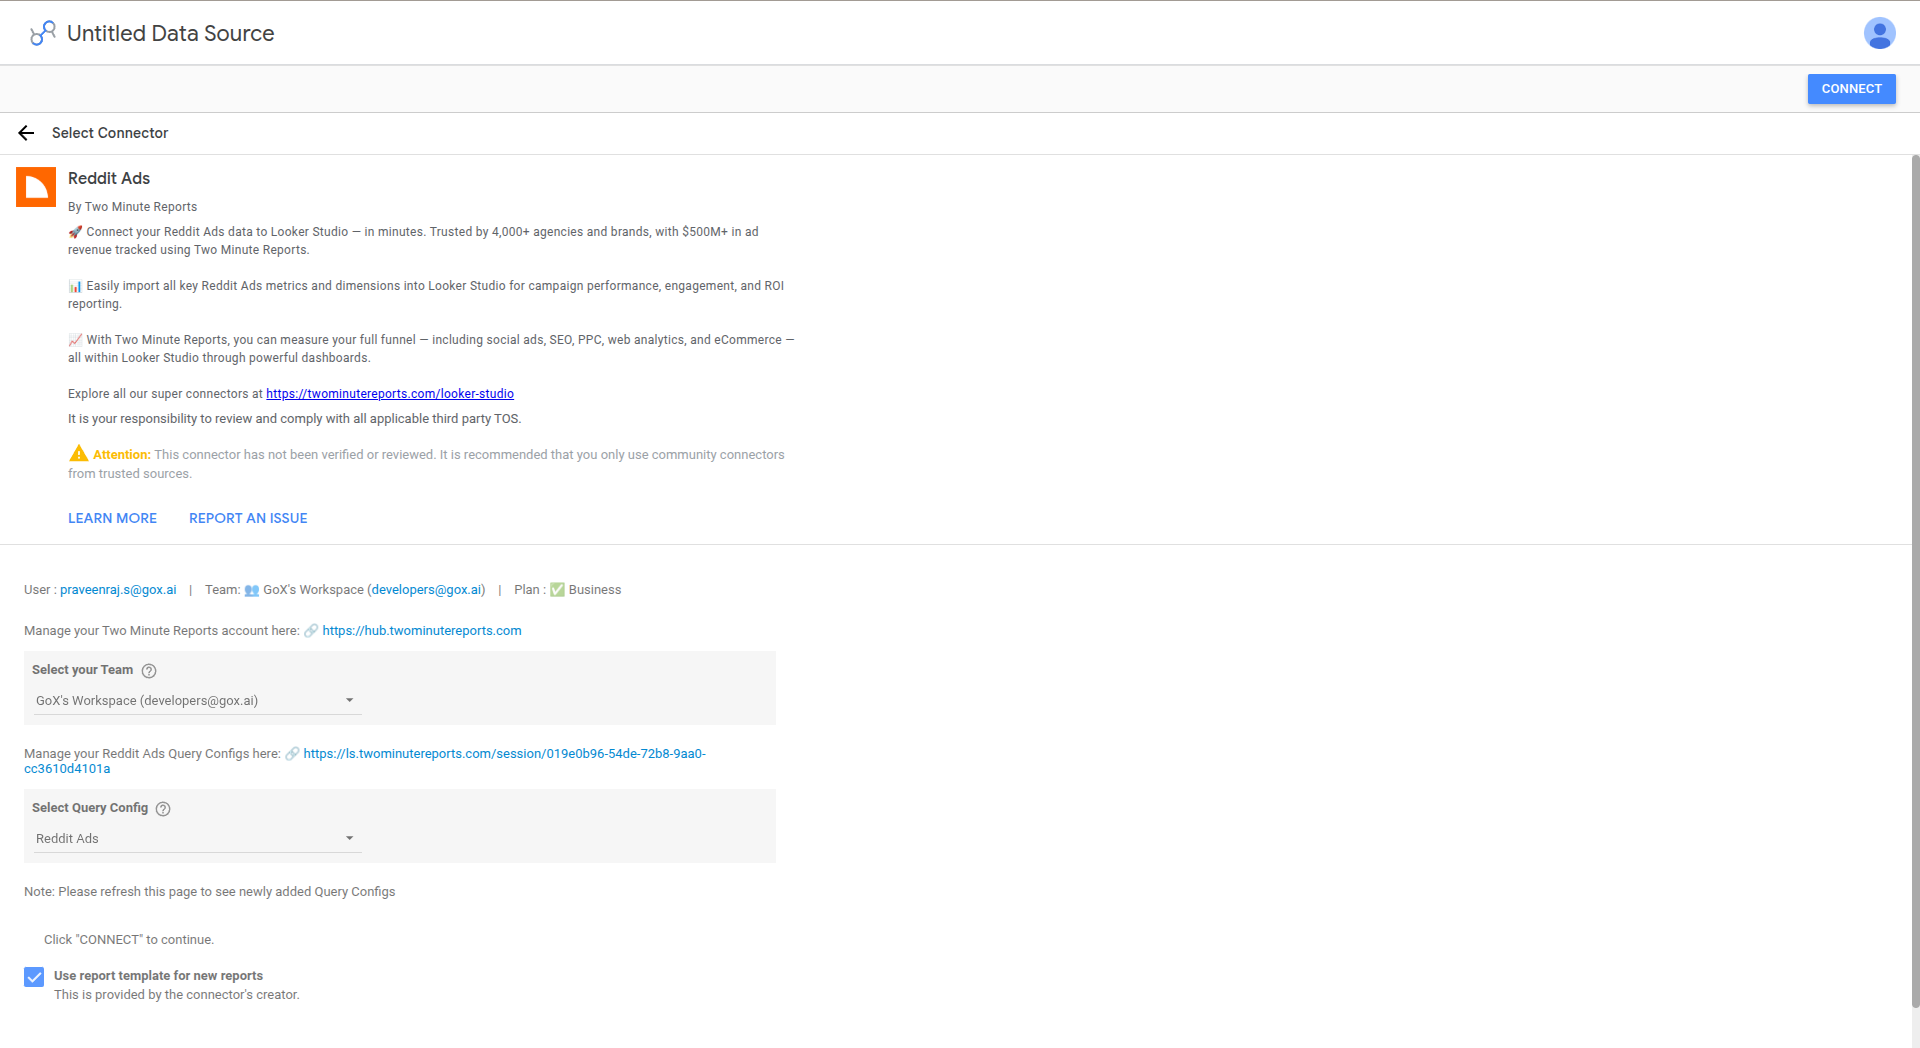Image resolution: width=1920 pixels, height=1048 pixels.
Task: Click the page vertical scrollbar
Action: pos(1914,580)
